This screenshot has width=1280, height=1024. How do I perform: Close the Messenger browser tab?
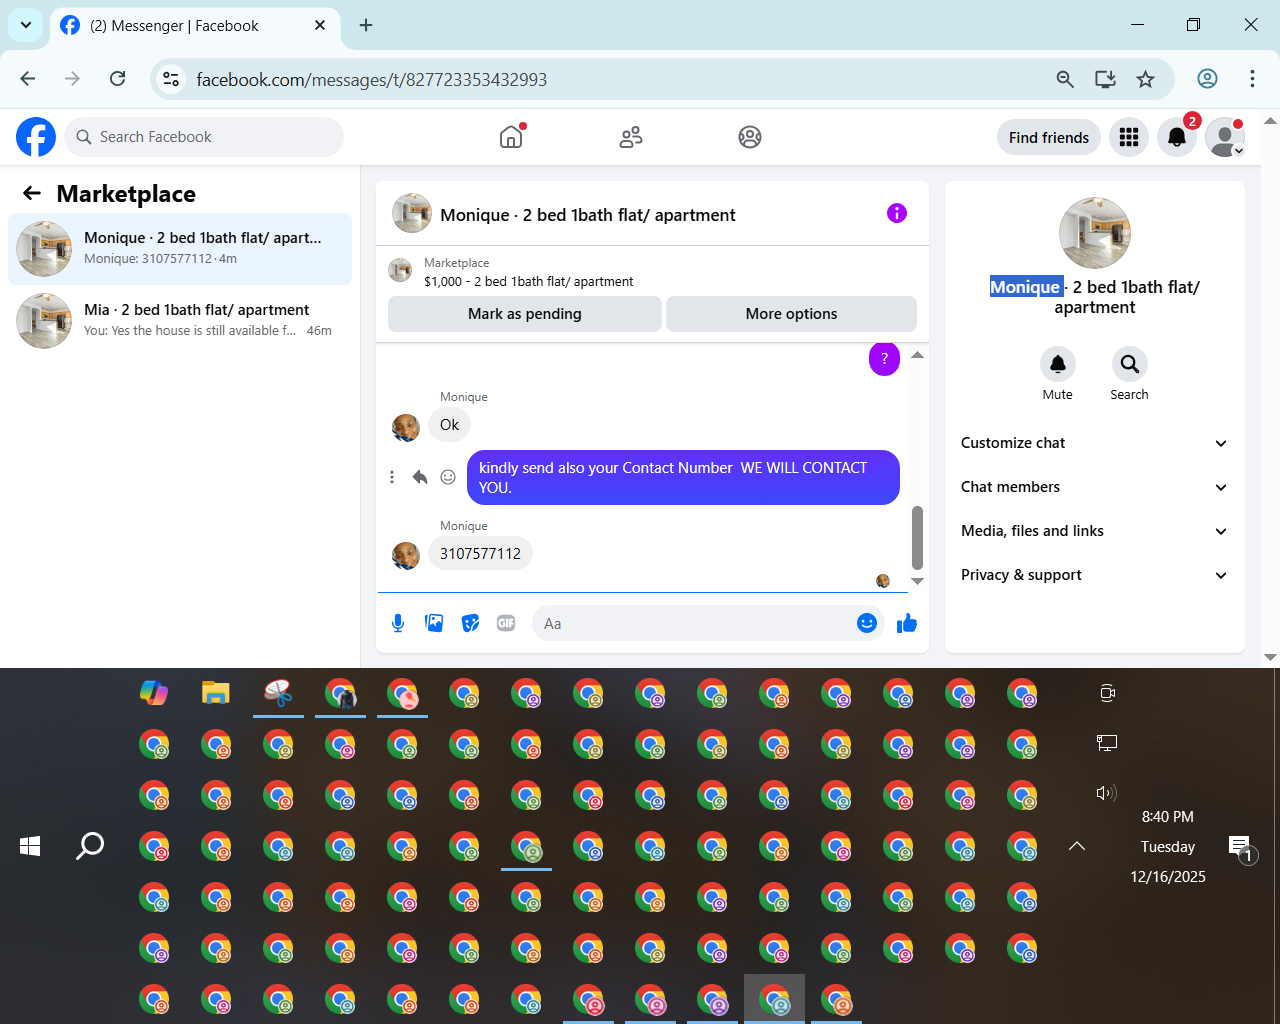[320, 26]
